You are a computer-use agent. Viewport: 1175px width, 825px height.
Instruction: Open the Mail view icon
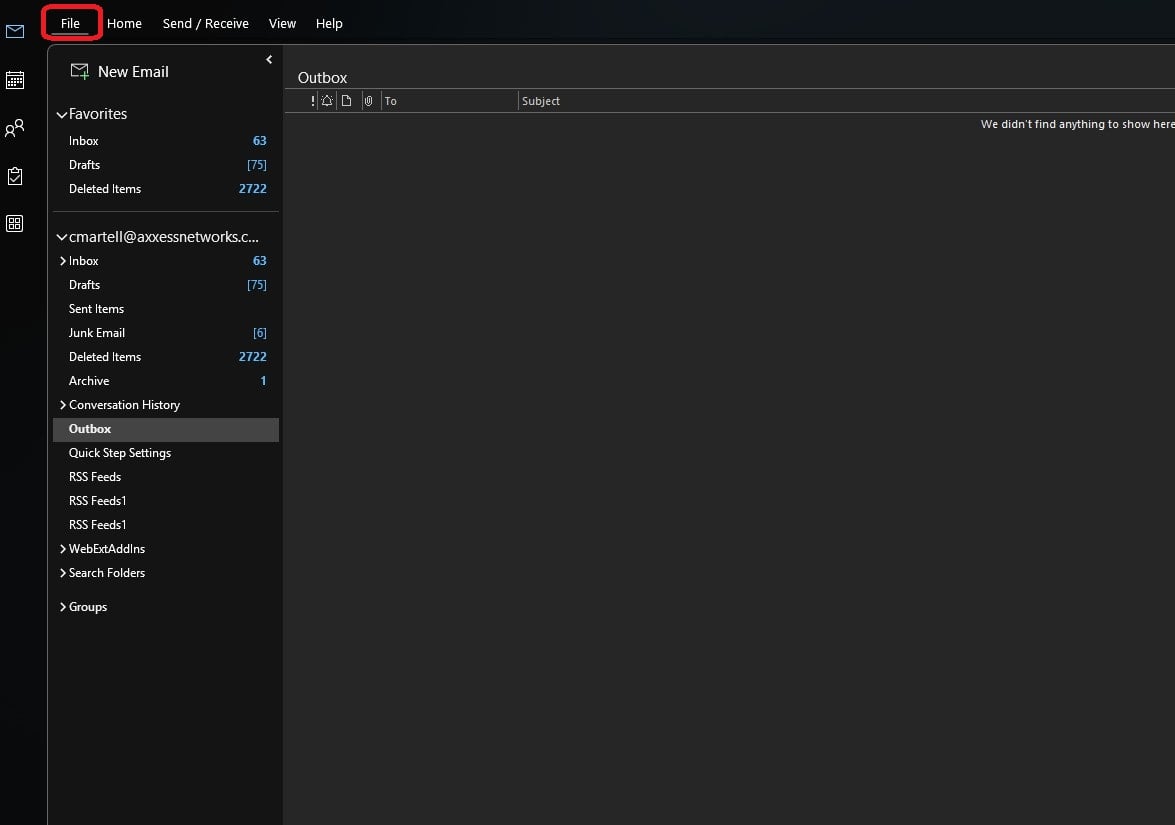pyautogui.click(x=15, y=32)
